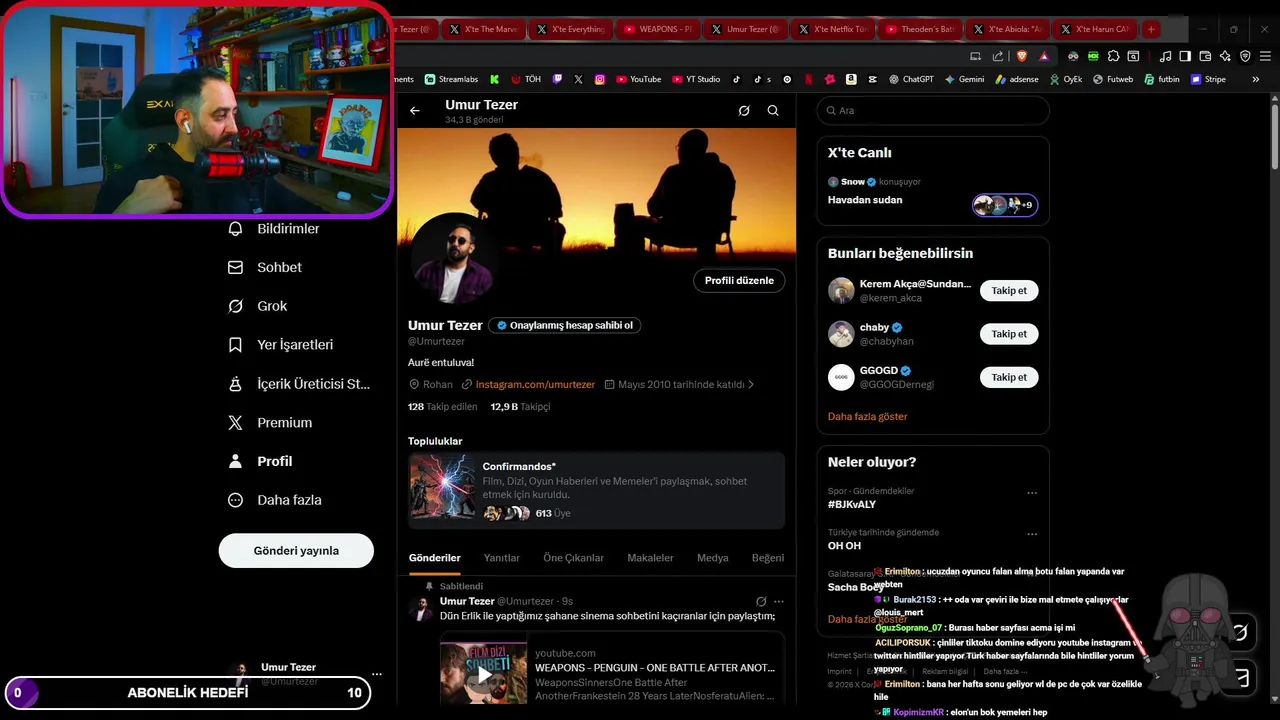Open Kerem Akça profile avatar
This screenshot has height=720, width=1280.
[x=841, y=291]
